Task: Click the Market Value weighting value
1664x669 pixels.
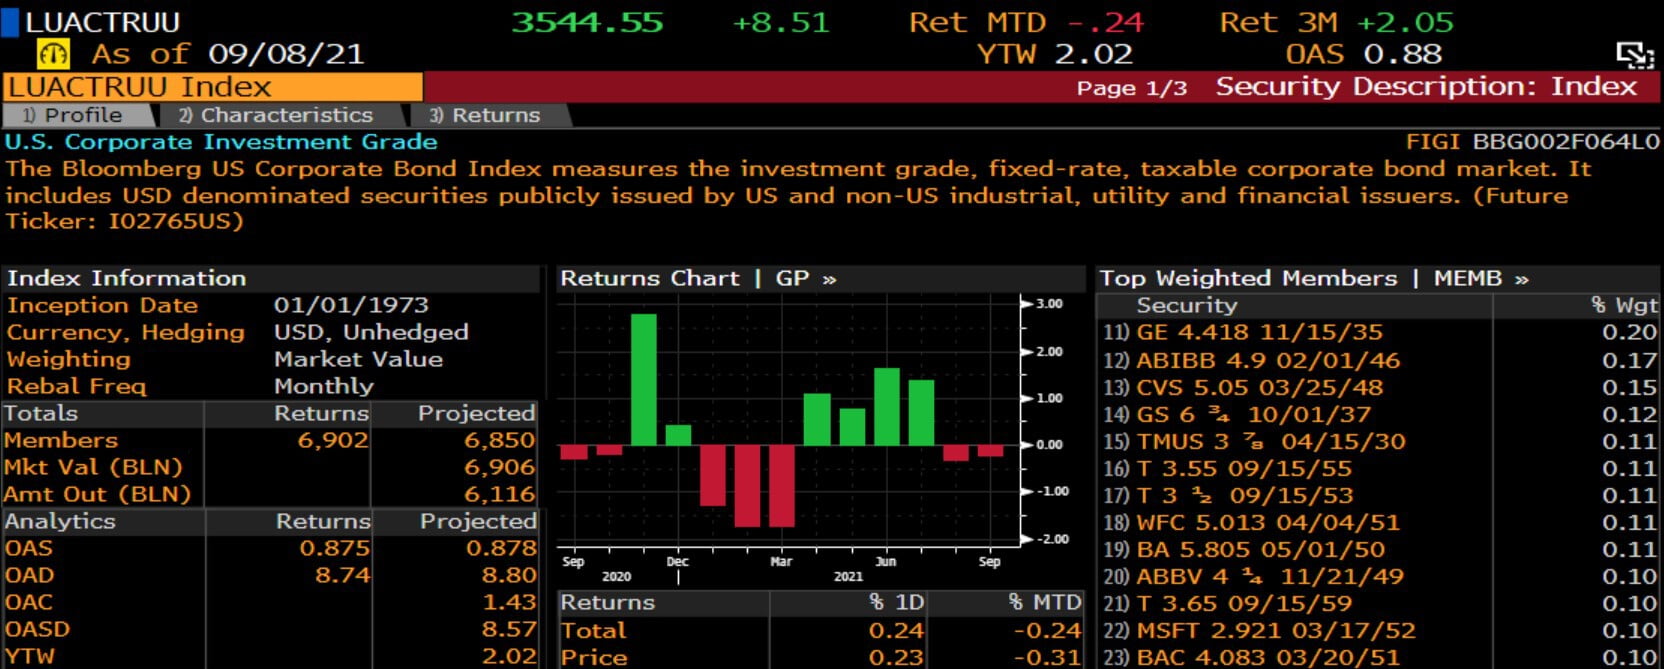Action: coord(358,359)
